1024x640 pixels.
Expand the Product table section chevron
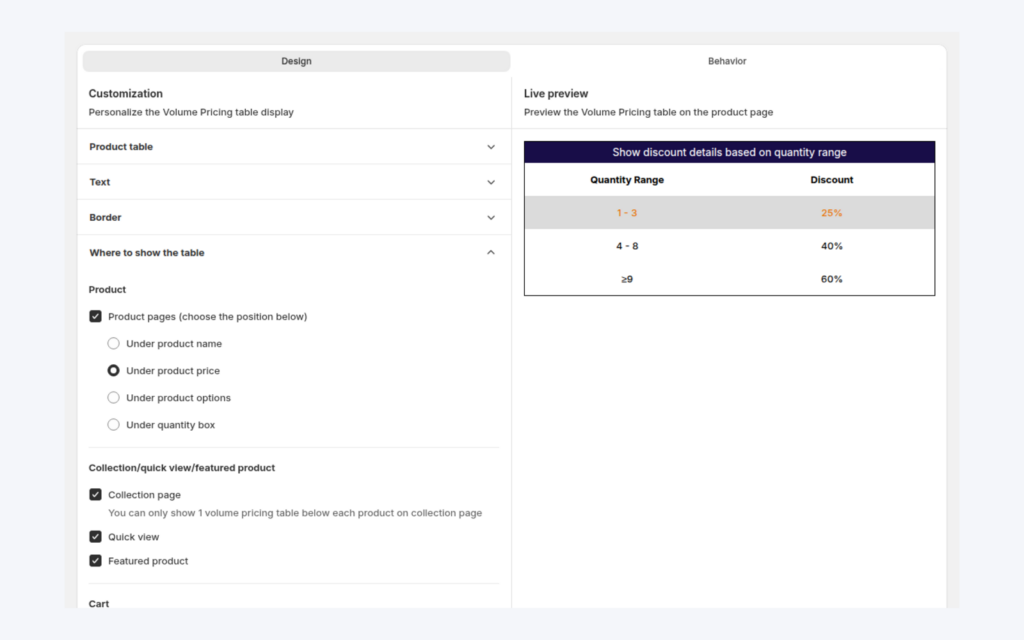point(491,147)
